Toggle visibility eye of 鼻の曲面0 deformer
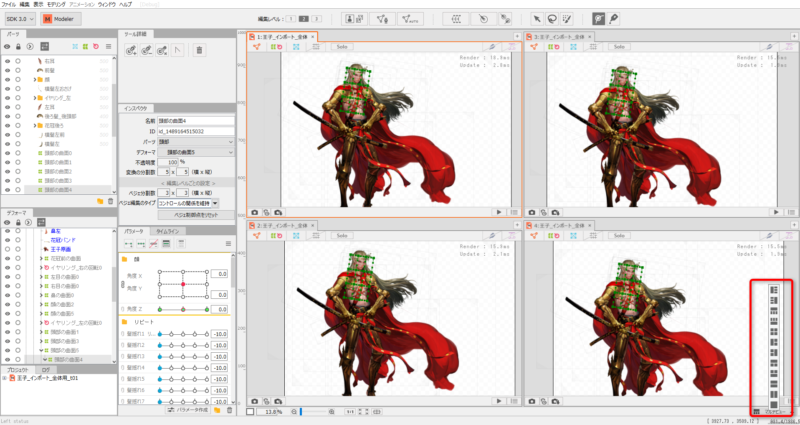Screen dimensions: 800x425 coord(7,295)
